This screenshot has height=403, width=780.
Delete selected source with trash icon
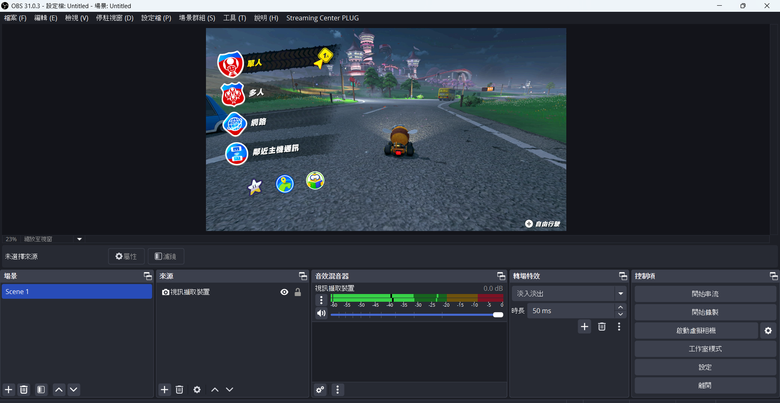(180, 390)
